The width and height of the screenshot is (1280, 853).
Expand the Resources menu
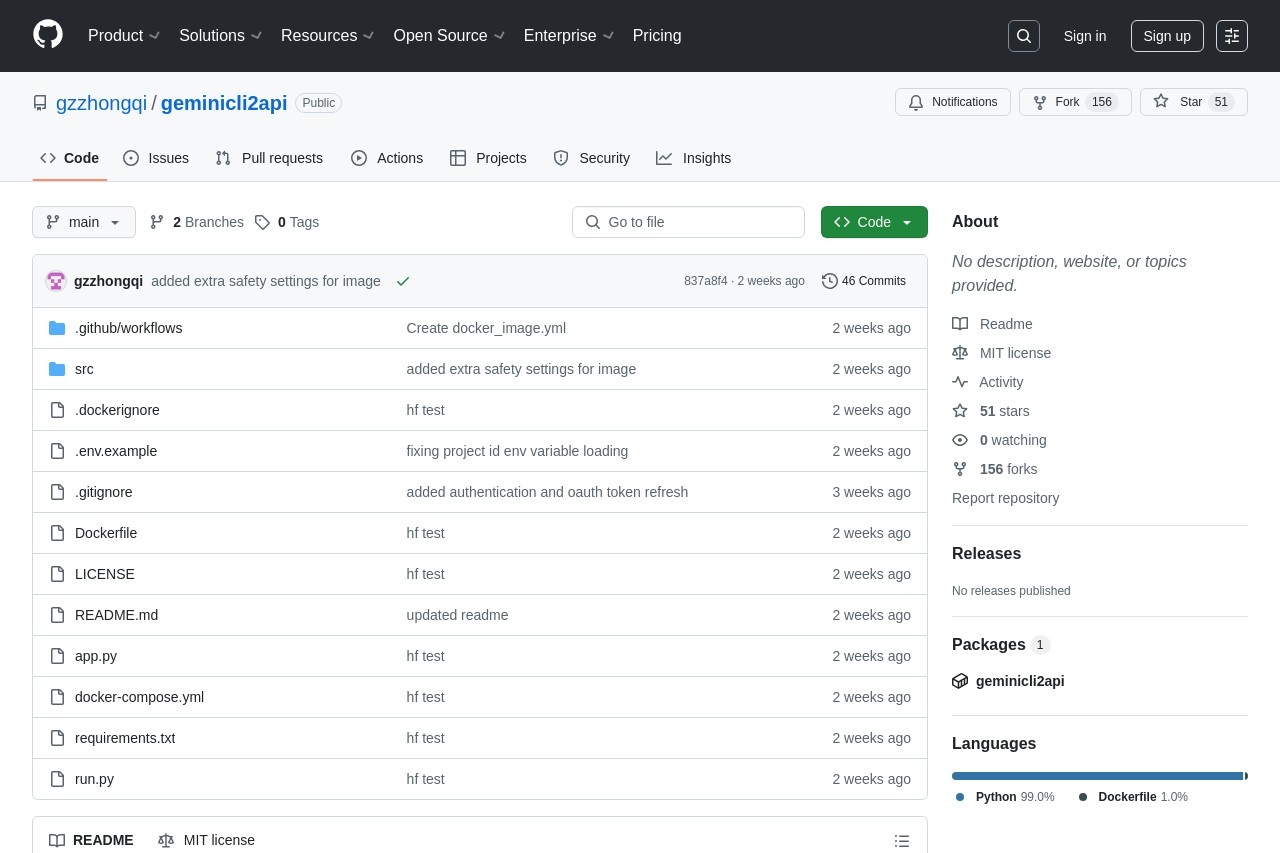(328, 36)
